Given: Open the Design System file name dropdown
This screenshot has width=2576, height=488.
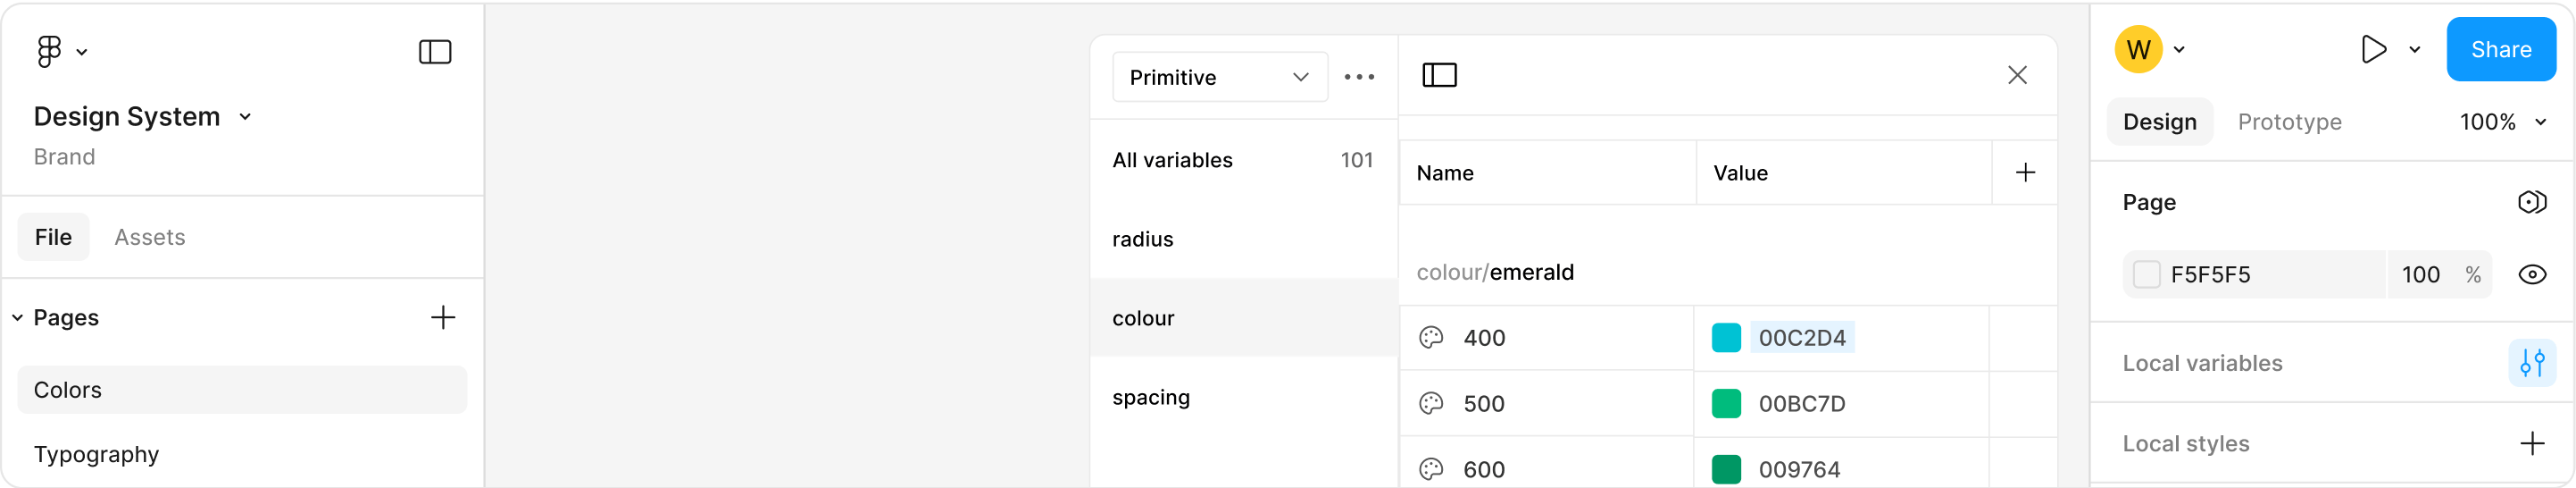Looking at the screenshot, I should [x=245, y=117].
